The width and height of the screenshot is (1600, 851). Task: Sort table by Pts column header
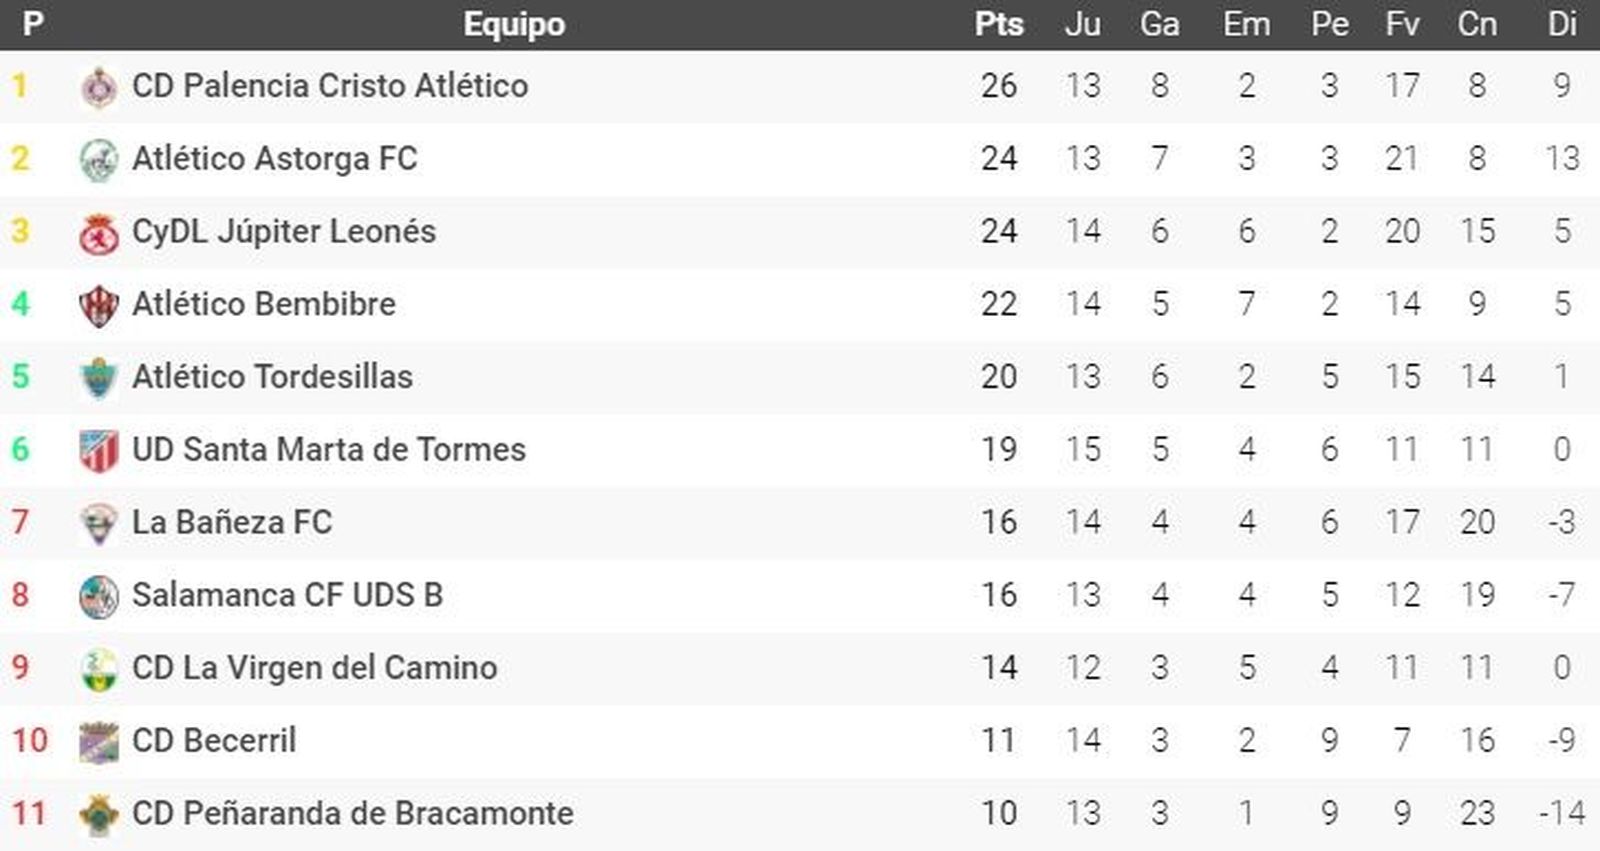click(x=998, y=24)
